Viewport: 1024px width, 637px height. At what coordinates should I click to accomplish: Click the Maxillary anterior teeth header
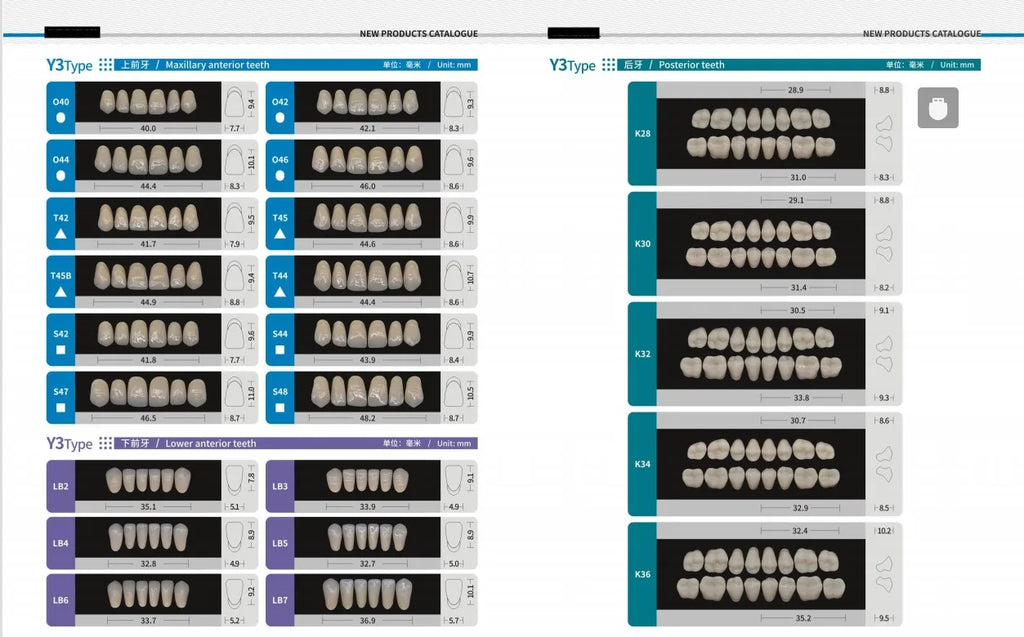(x=296, y=65)
